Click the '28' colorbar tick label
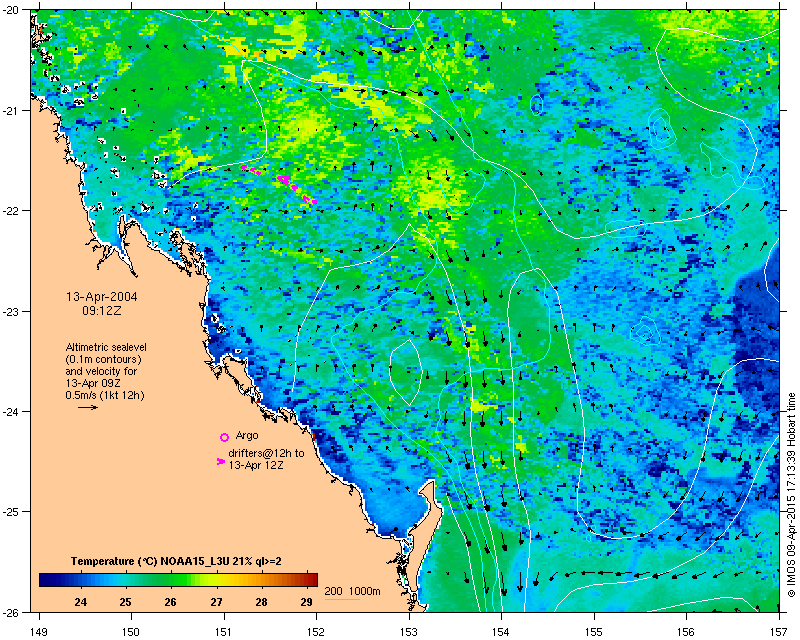The width and height of the screenshot is (800, 640). click(x=261, y=602)
